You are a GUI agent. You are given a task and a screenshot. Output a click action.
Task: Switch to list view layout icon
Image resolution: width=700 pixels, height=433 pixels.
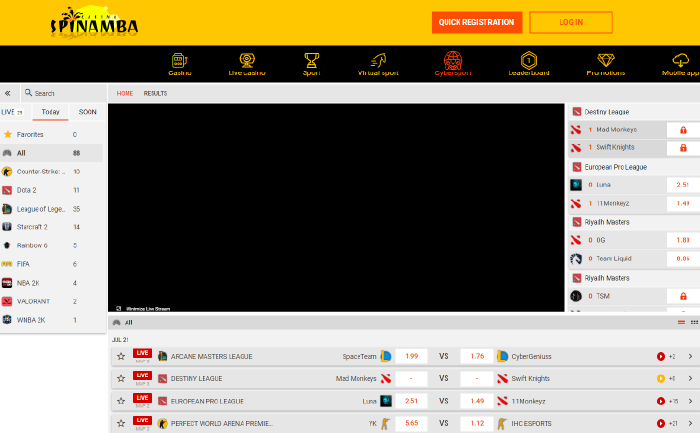coord(681,322)
